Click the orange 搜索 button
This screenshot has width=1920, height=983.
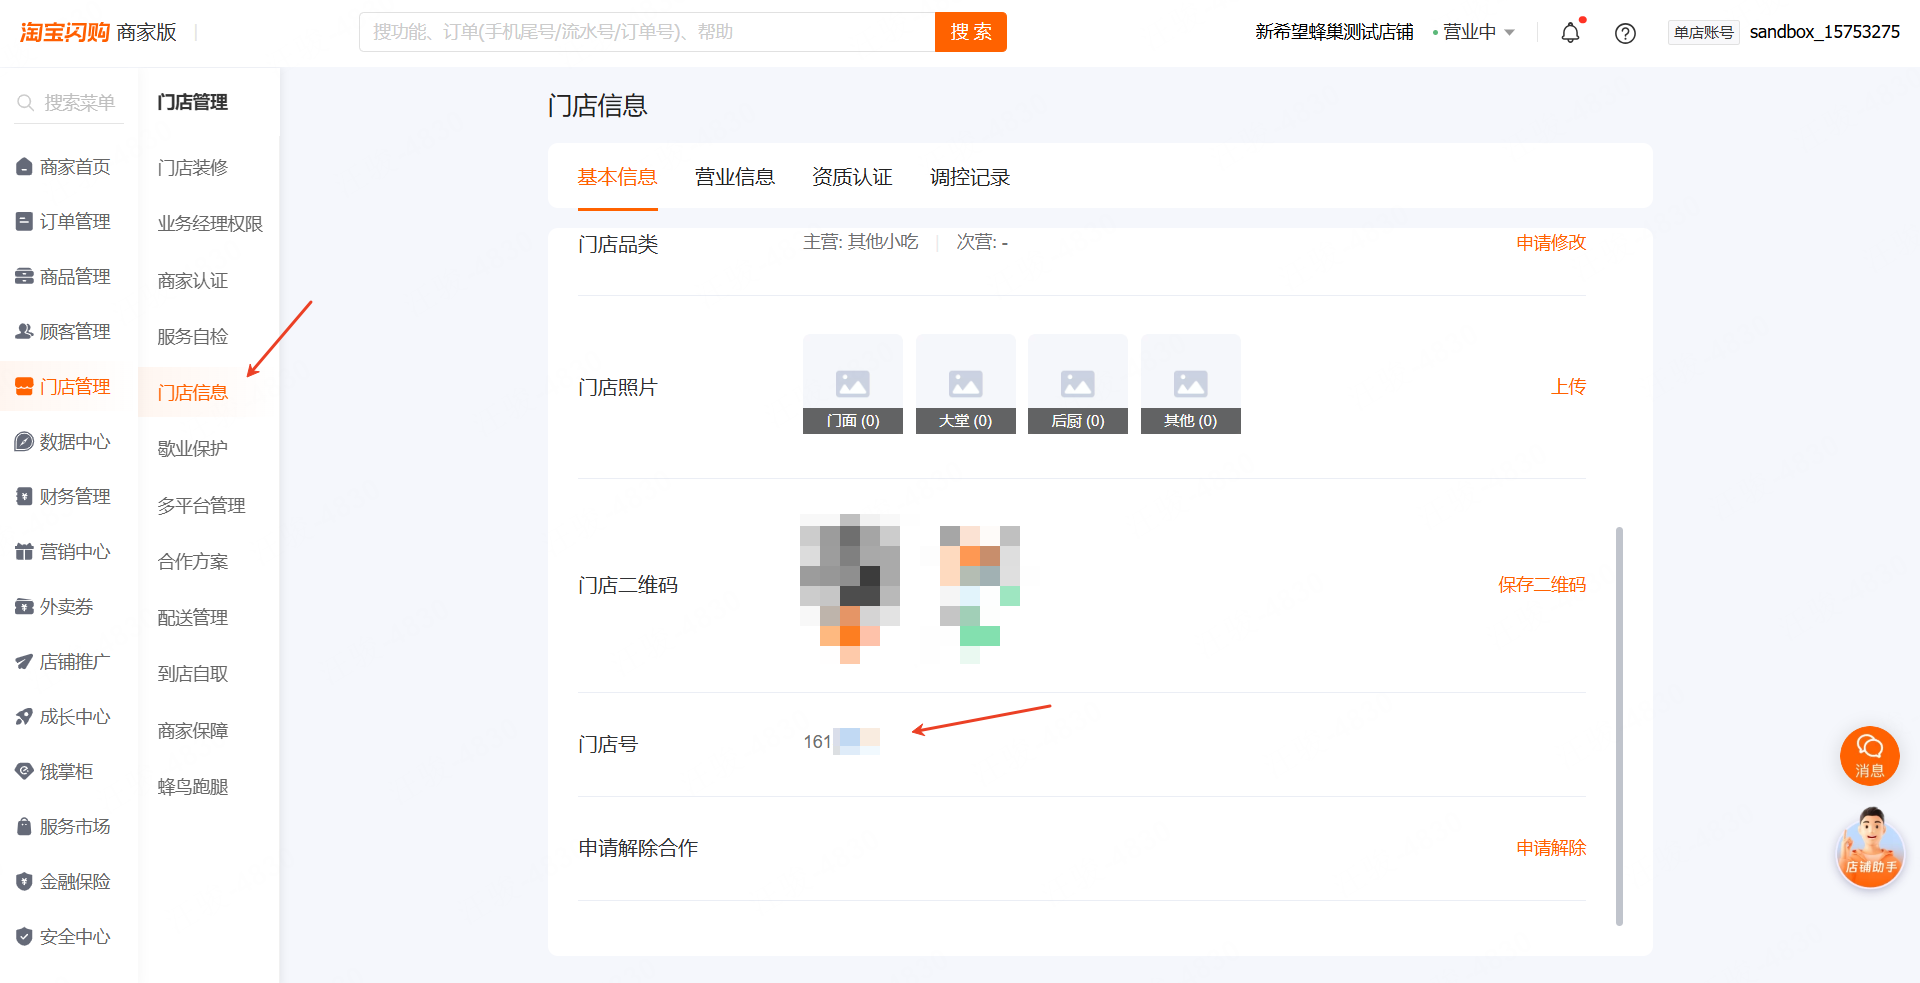click(x=971, y=32)
